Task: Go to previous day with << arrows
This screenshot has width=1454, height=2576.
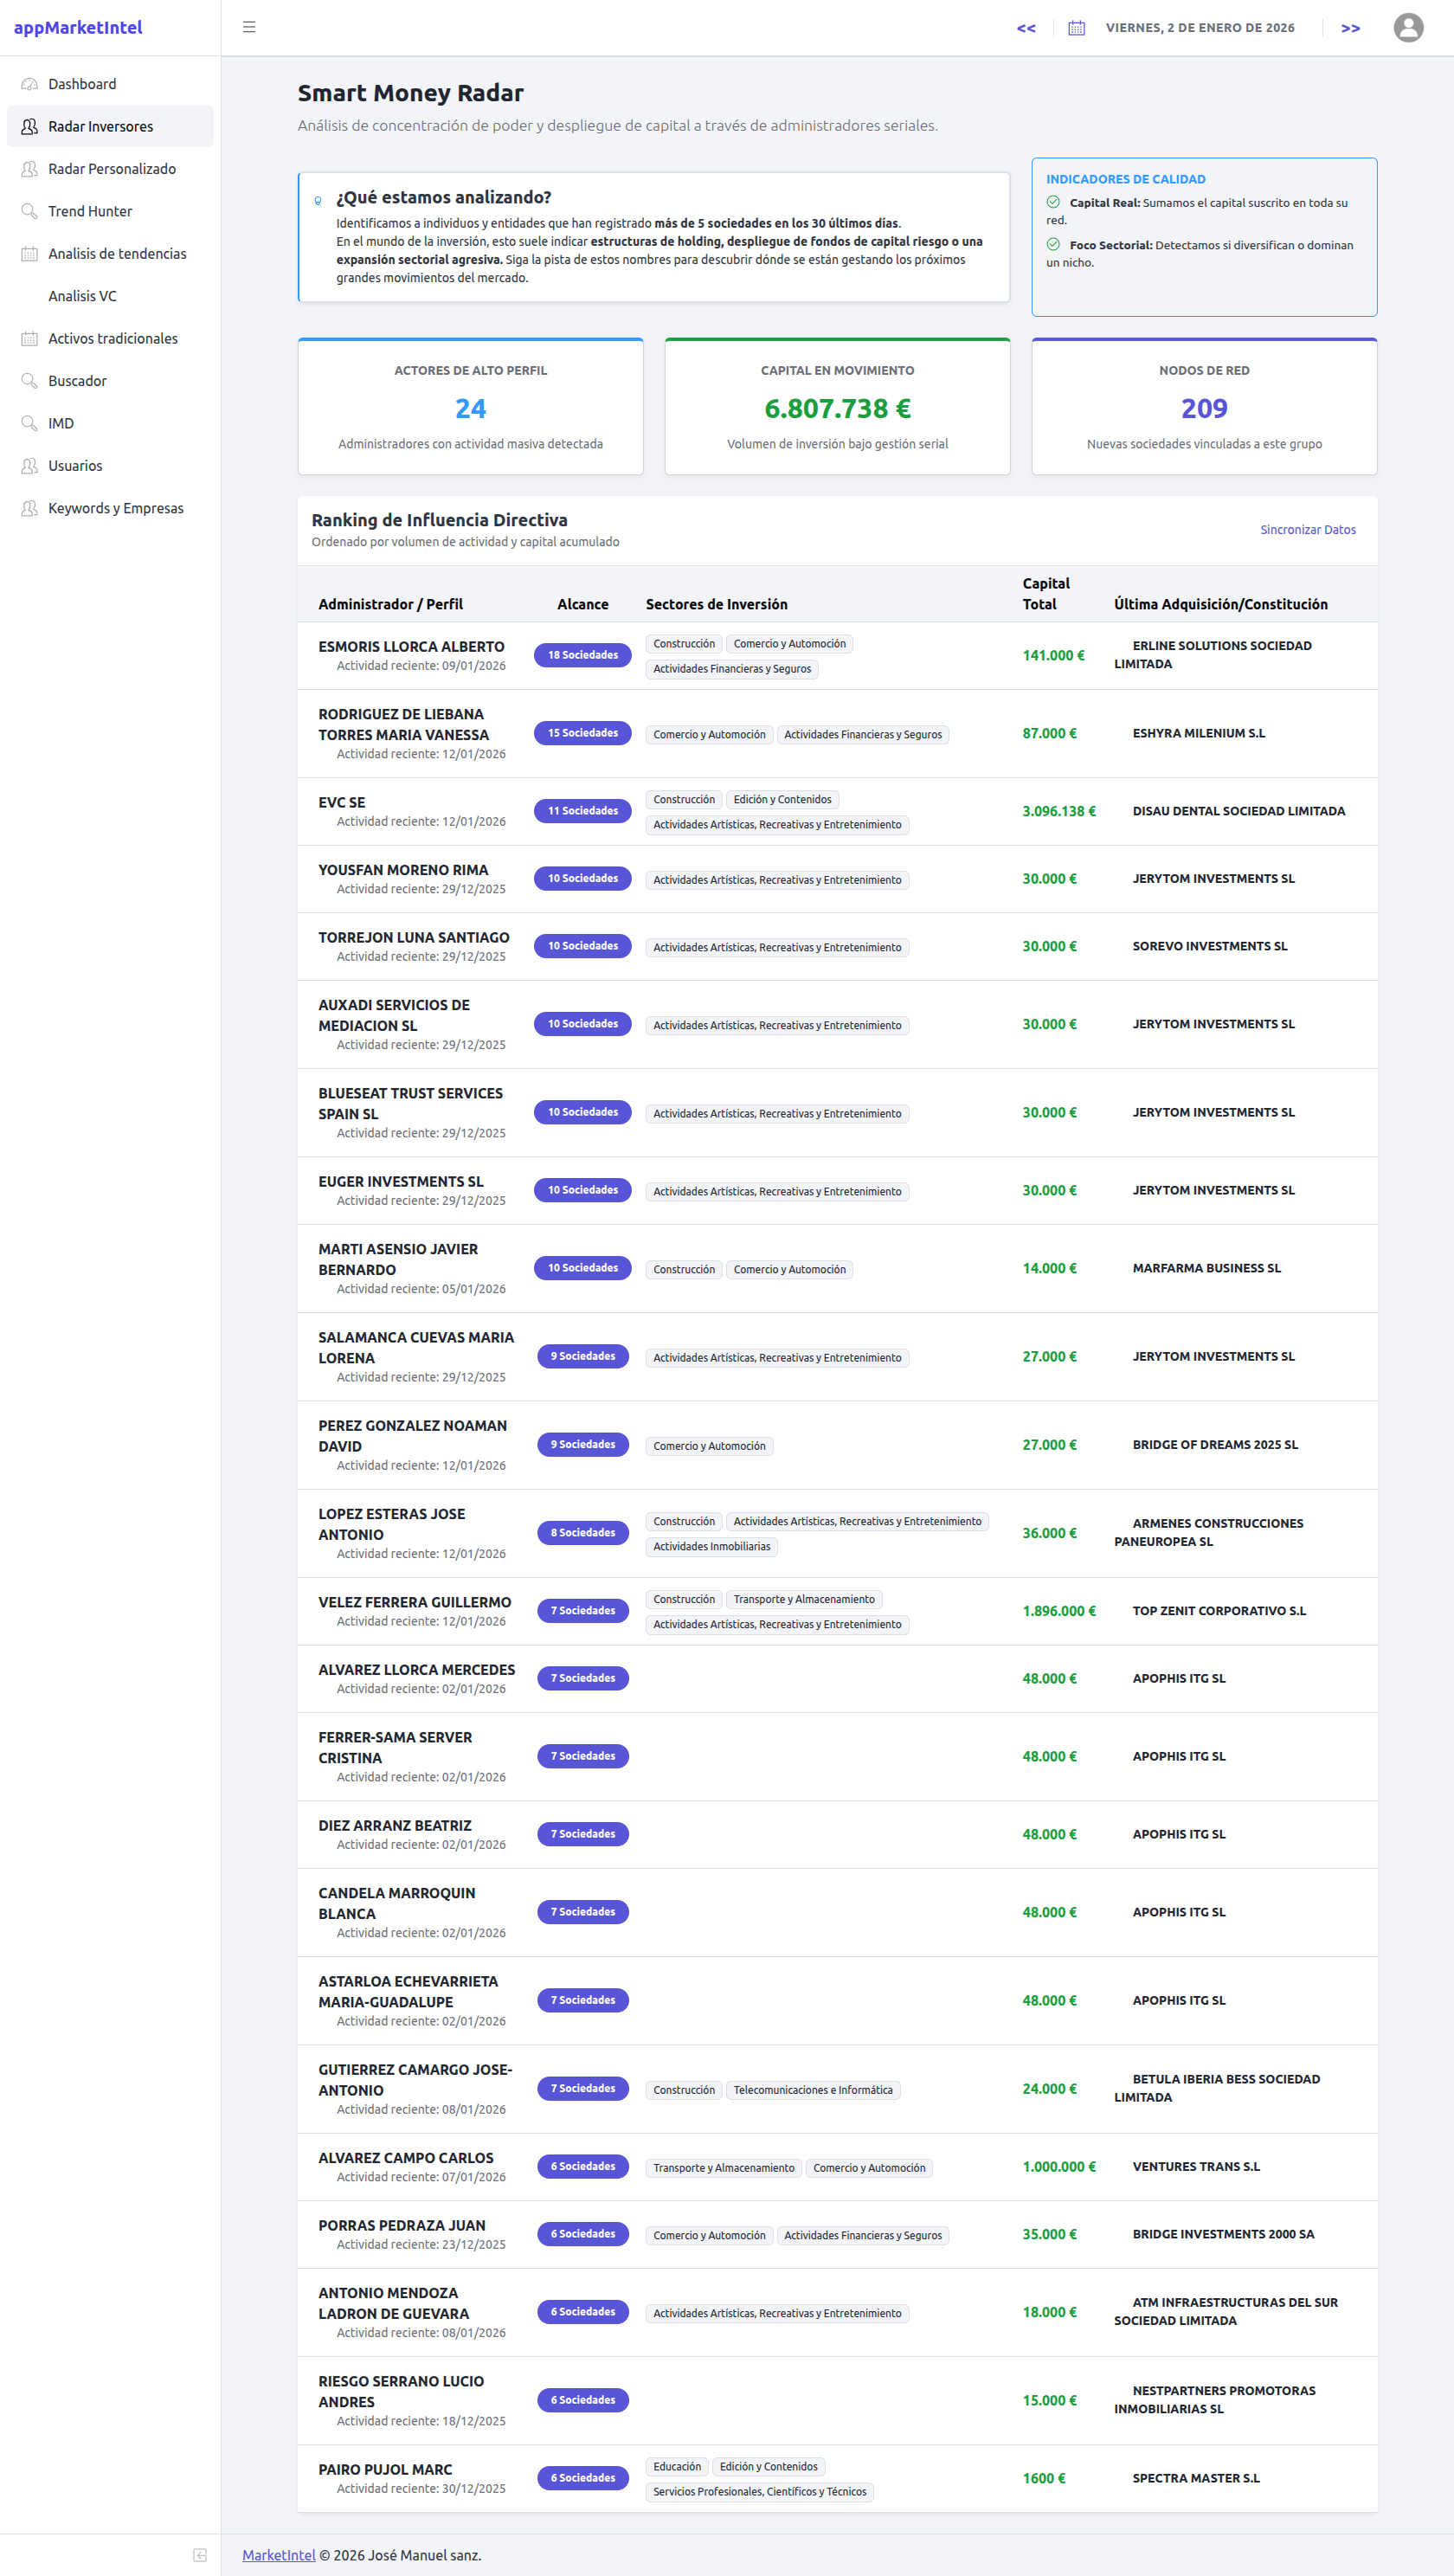Action: (x=1026, y=28)
